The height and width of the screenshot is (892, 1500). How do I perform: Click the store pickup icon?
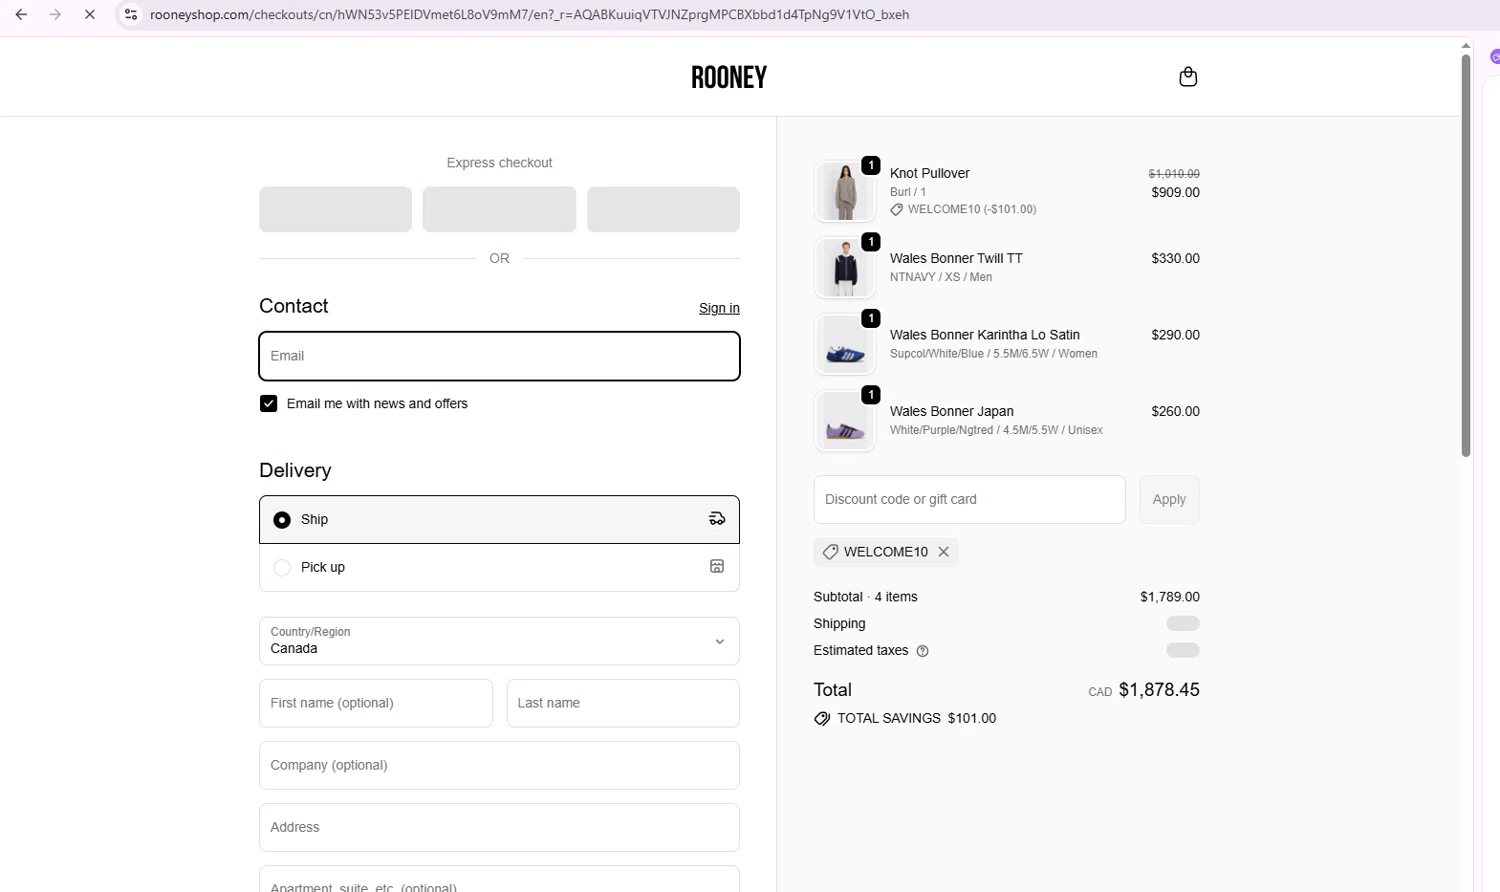point(717,566)
